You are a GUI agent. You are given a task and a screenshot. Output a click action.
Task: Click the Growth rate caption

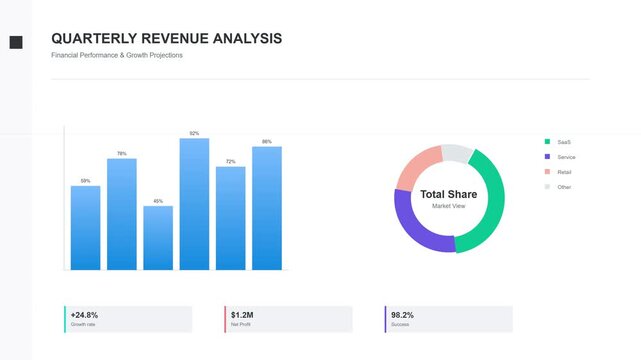[83, 324]
